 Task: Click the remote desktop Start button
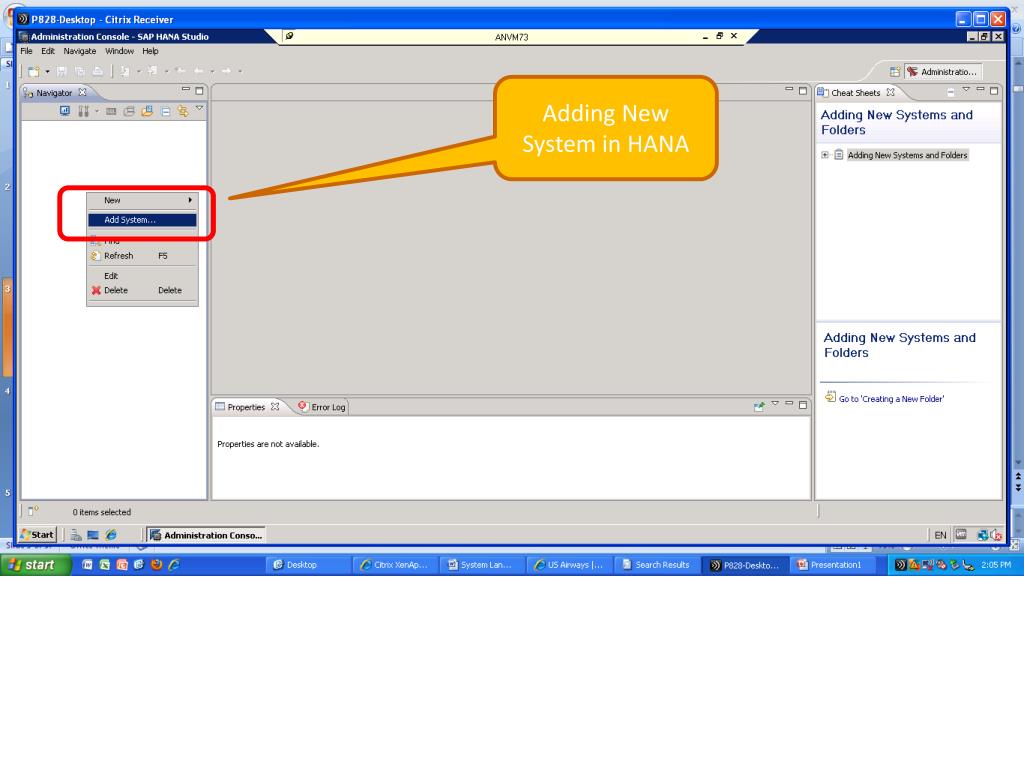[x=38, y=534]
